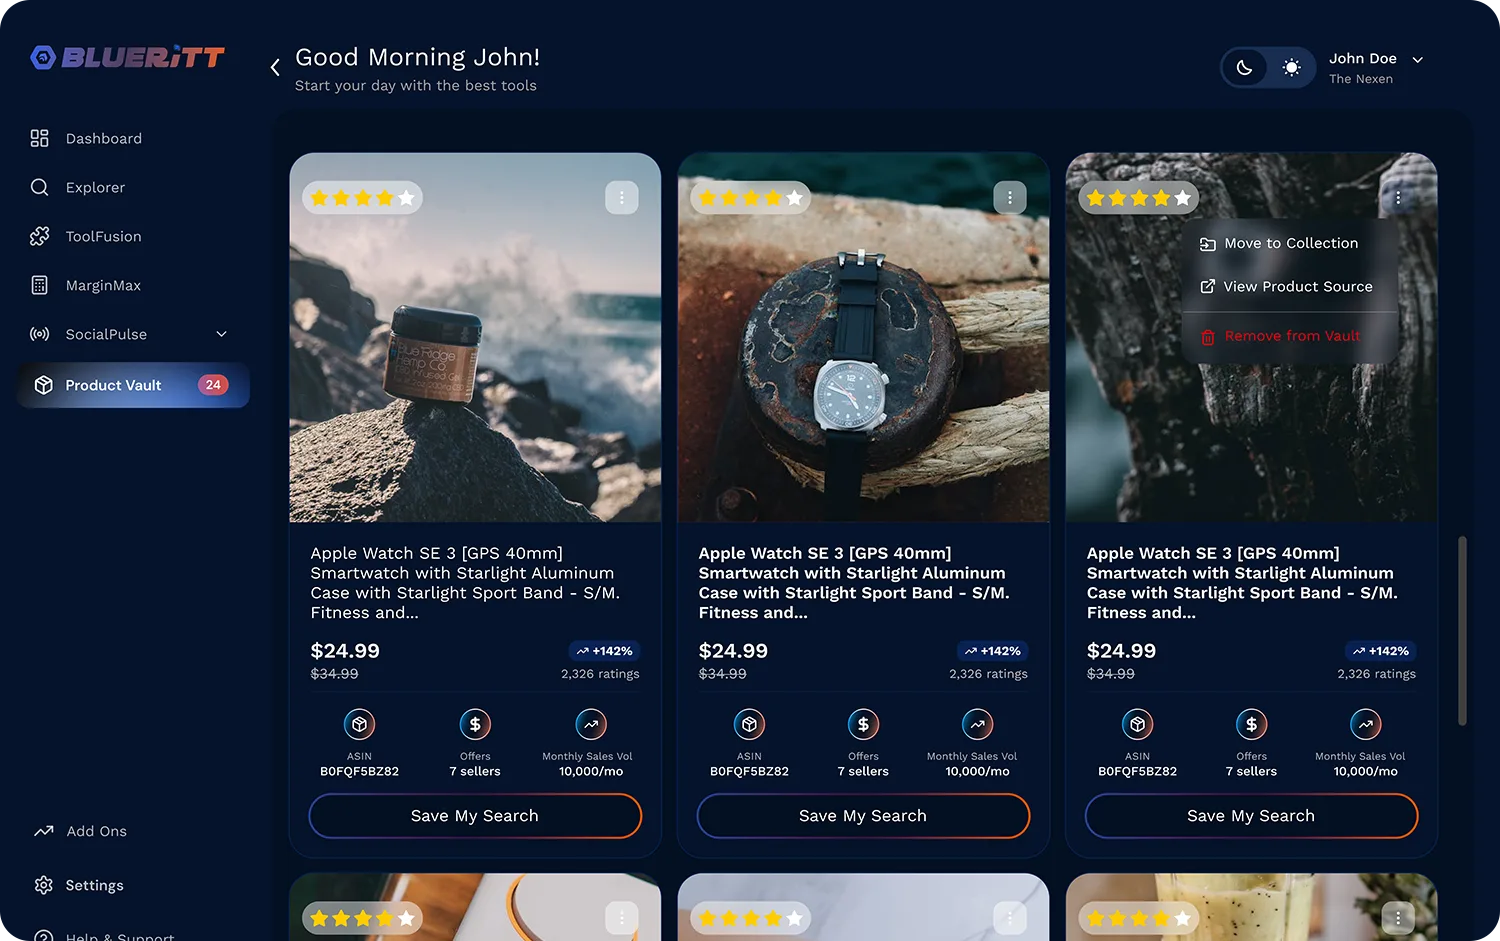Click Monthly Sales Vol icon on tree bark card
The image size is (1500, 941).
tap(1365, 724)
